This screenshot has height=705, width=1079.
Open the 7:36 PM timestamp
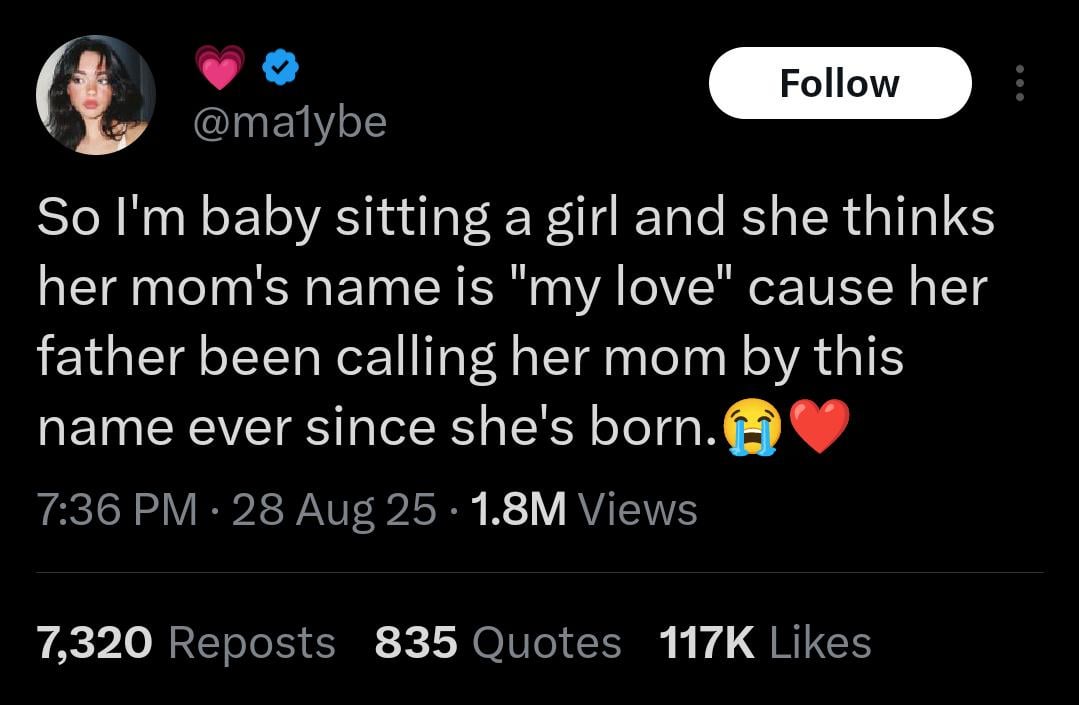pyautogui.click(x=117, y=510)
